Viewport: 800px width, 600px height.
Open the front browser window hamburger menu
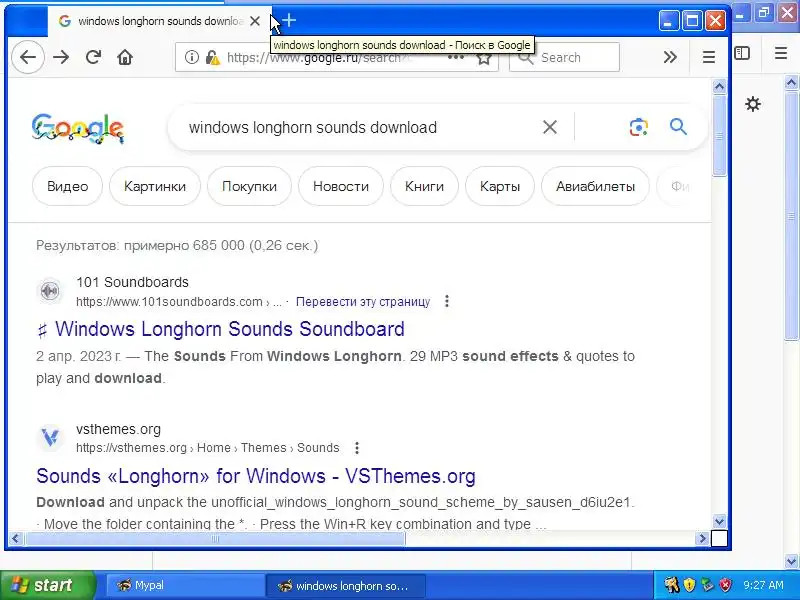pyautogui.click(x=709, y=57)
